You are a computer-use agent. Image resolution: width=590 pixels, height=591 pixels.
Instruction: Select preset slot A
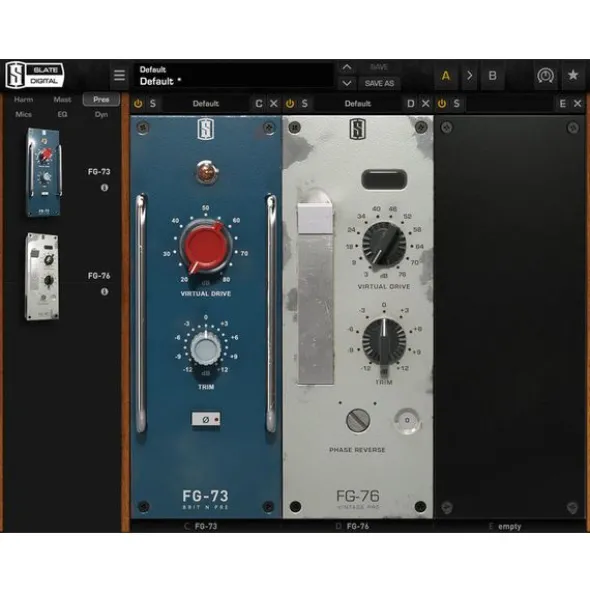446,76
